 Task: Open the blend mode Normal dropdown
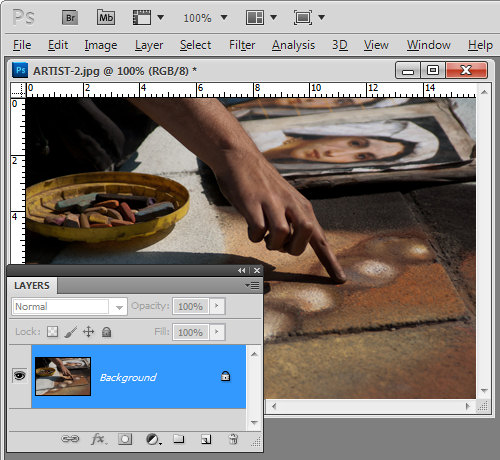point(70,306)
